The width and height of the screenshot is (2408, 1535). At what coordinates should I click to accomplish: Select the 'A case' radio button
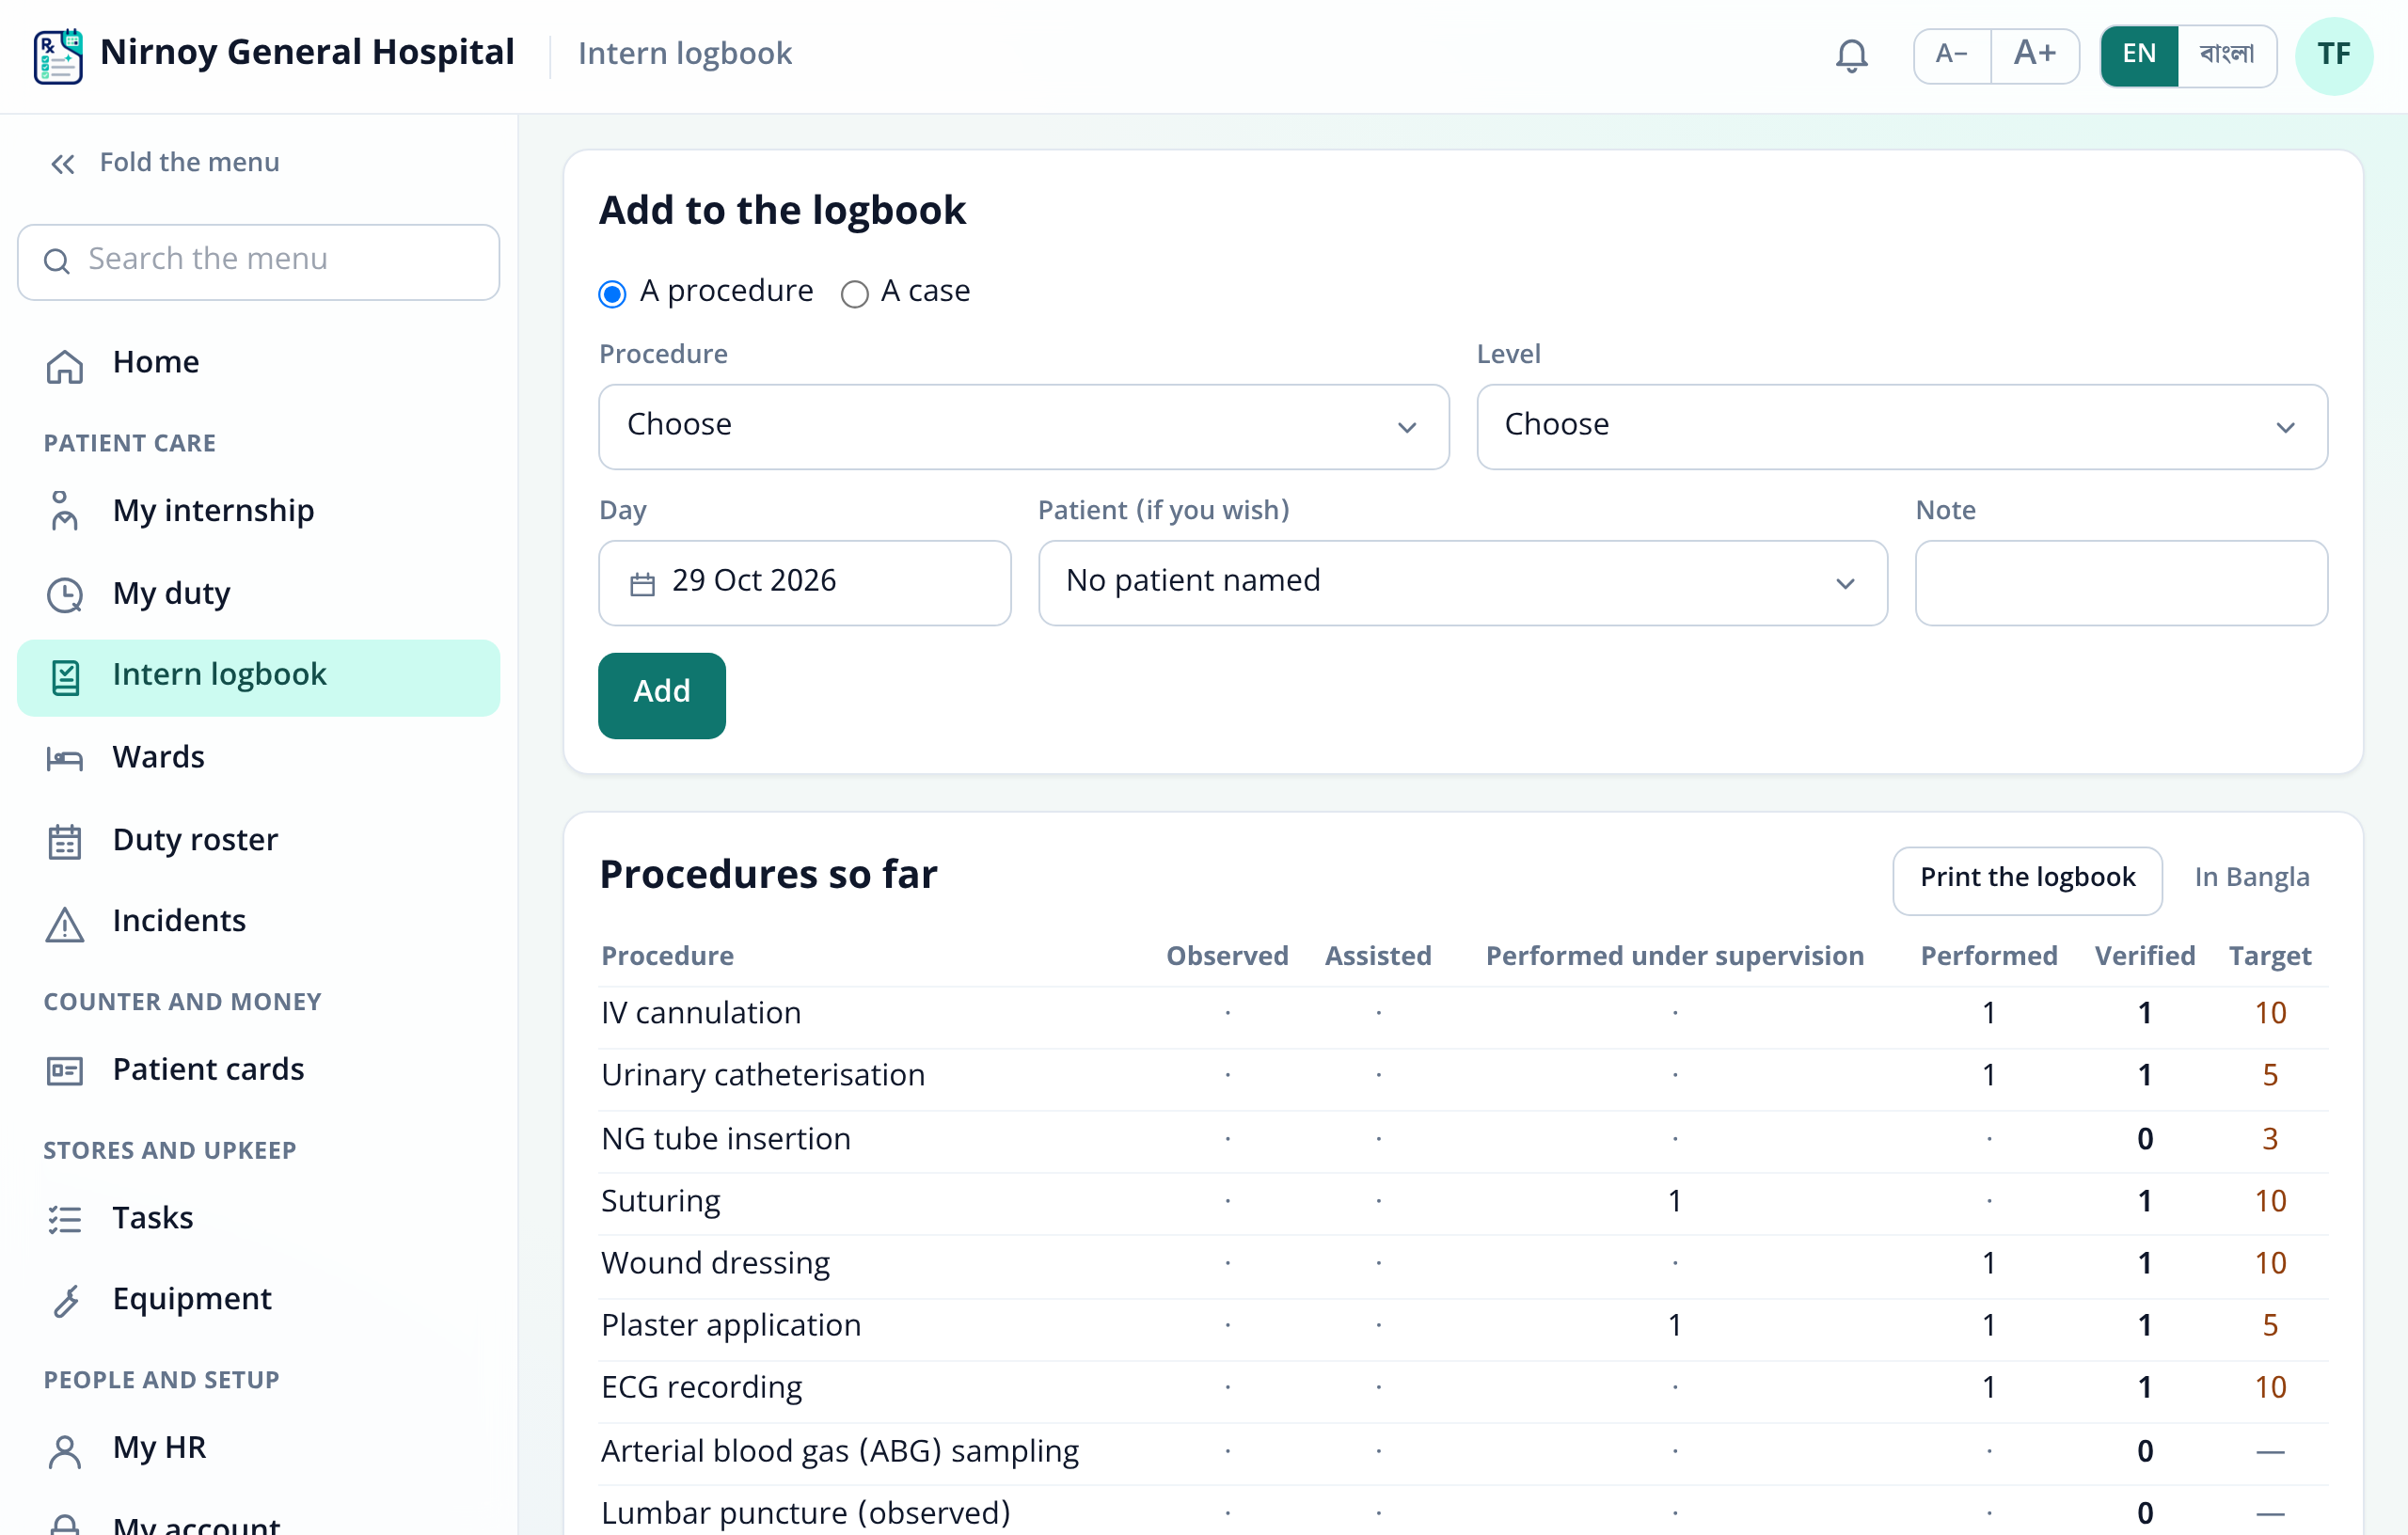(x=854, y=293)
